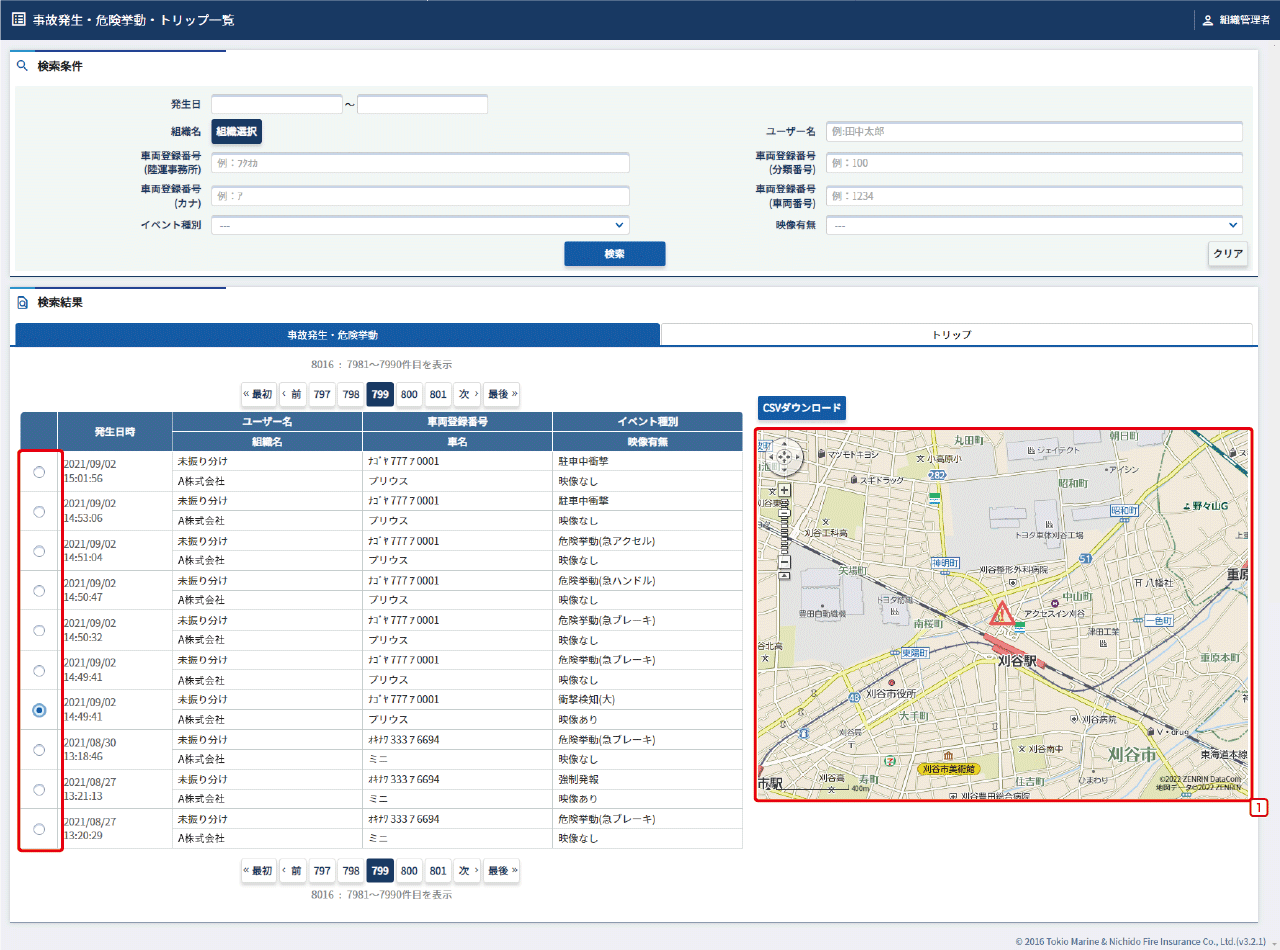Click the center of the map pan control
The width and height of the screenshot is (1280, 950).
tap(785, 457)
